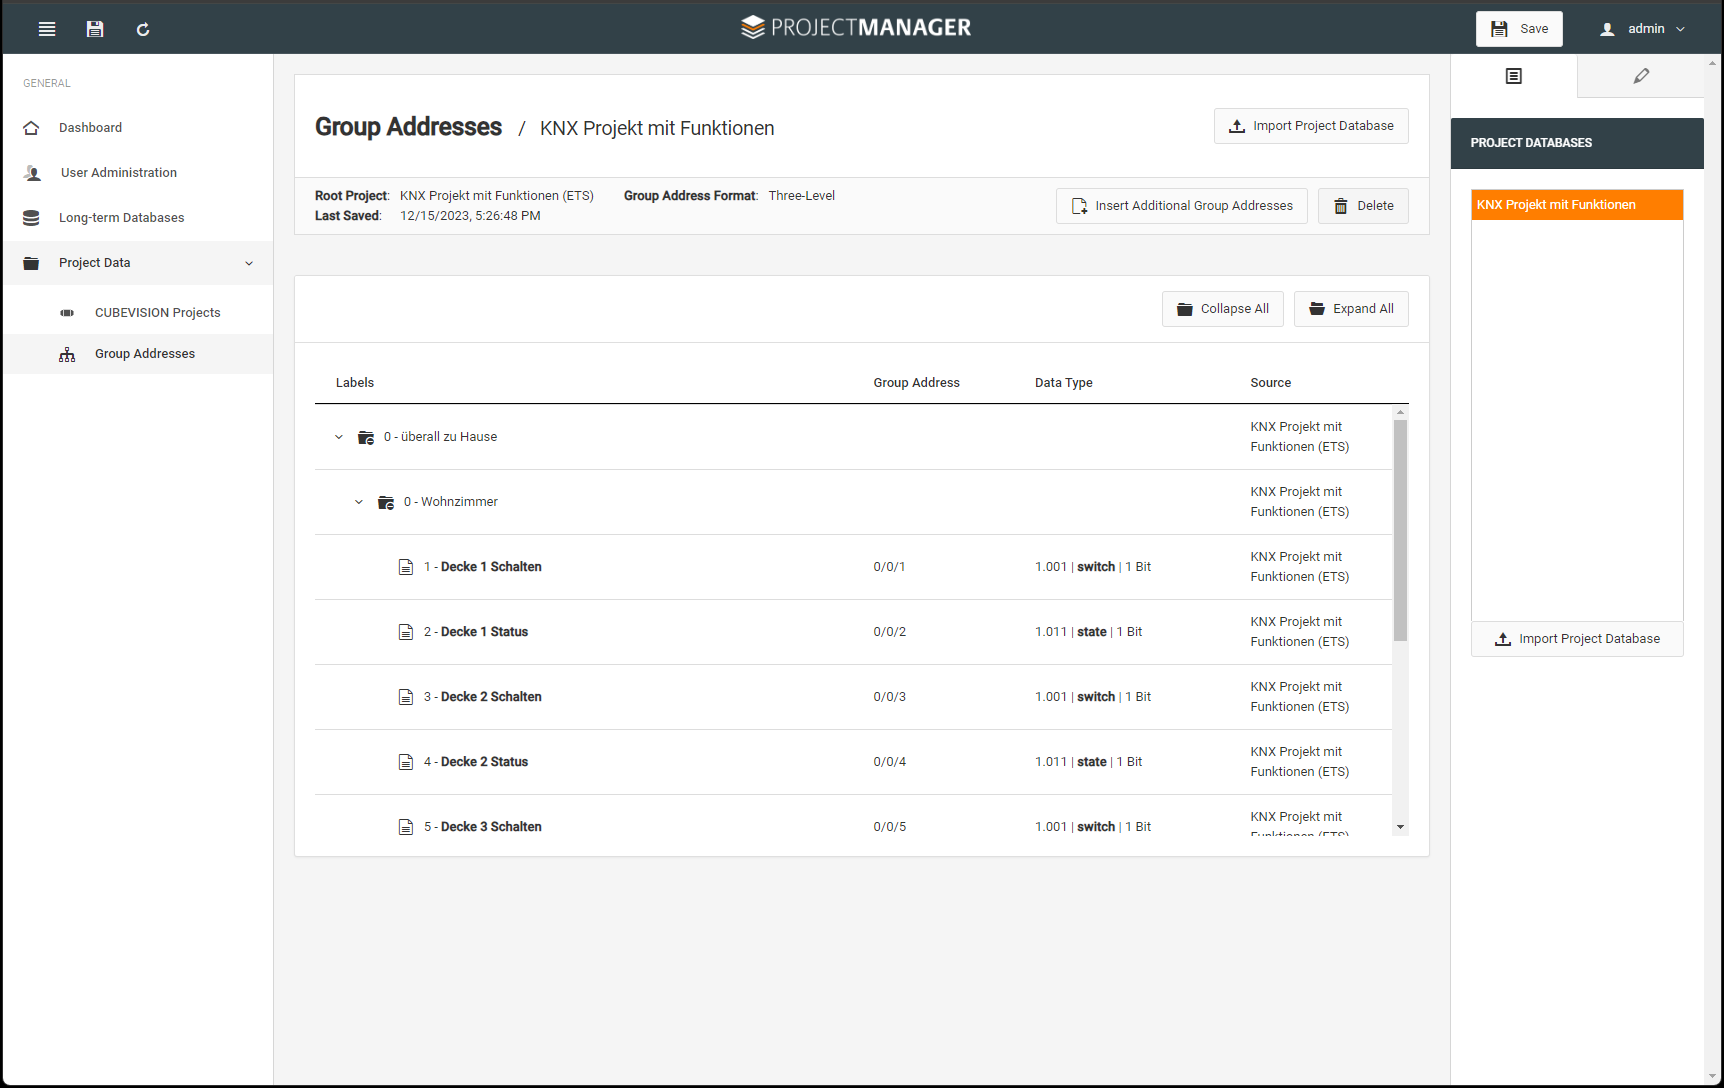This screenshot has height=1088, width=1724.
Task: Click Import Project Database under the databases list
Action: click(1577, 639)
